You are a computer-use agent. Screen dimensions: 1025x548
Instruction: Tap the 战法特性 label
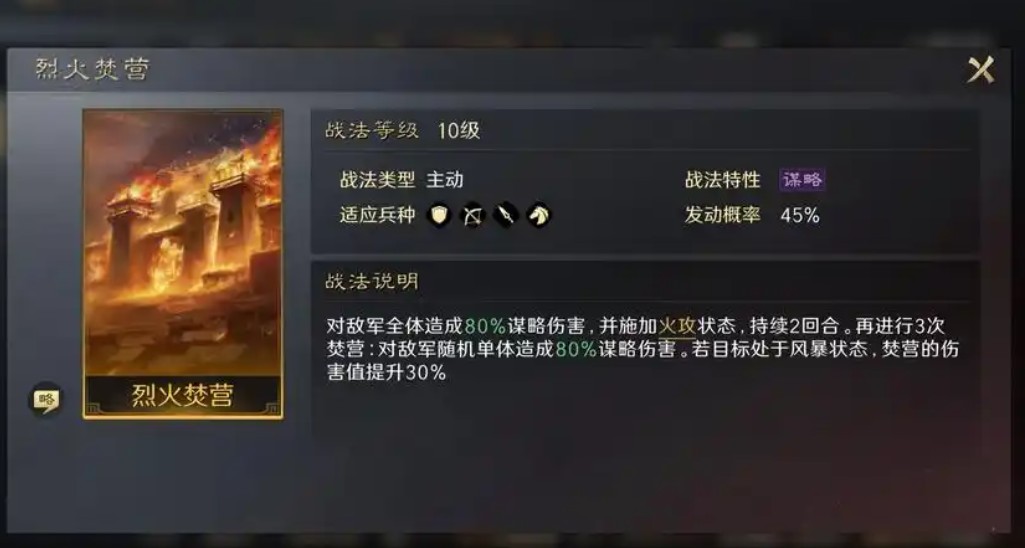point(722,180)
